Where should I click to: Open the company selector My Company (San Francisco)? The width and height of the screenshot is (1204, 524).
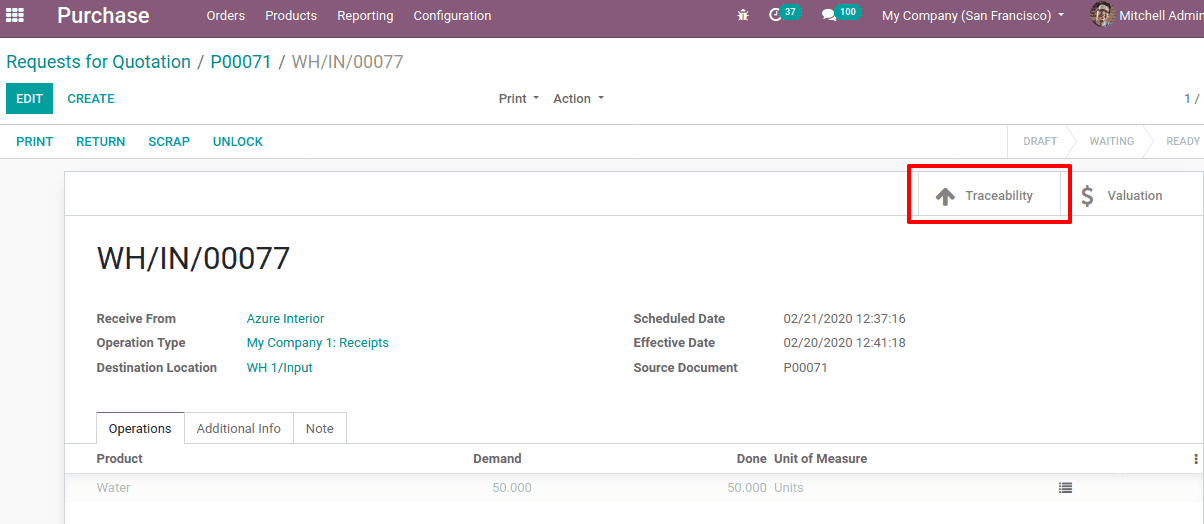[x=973, y=16]
